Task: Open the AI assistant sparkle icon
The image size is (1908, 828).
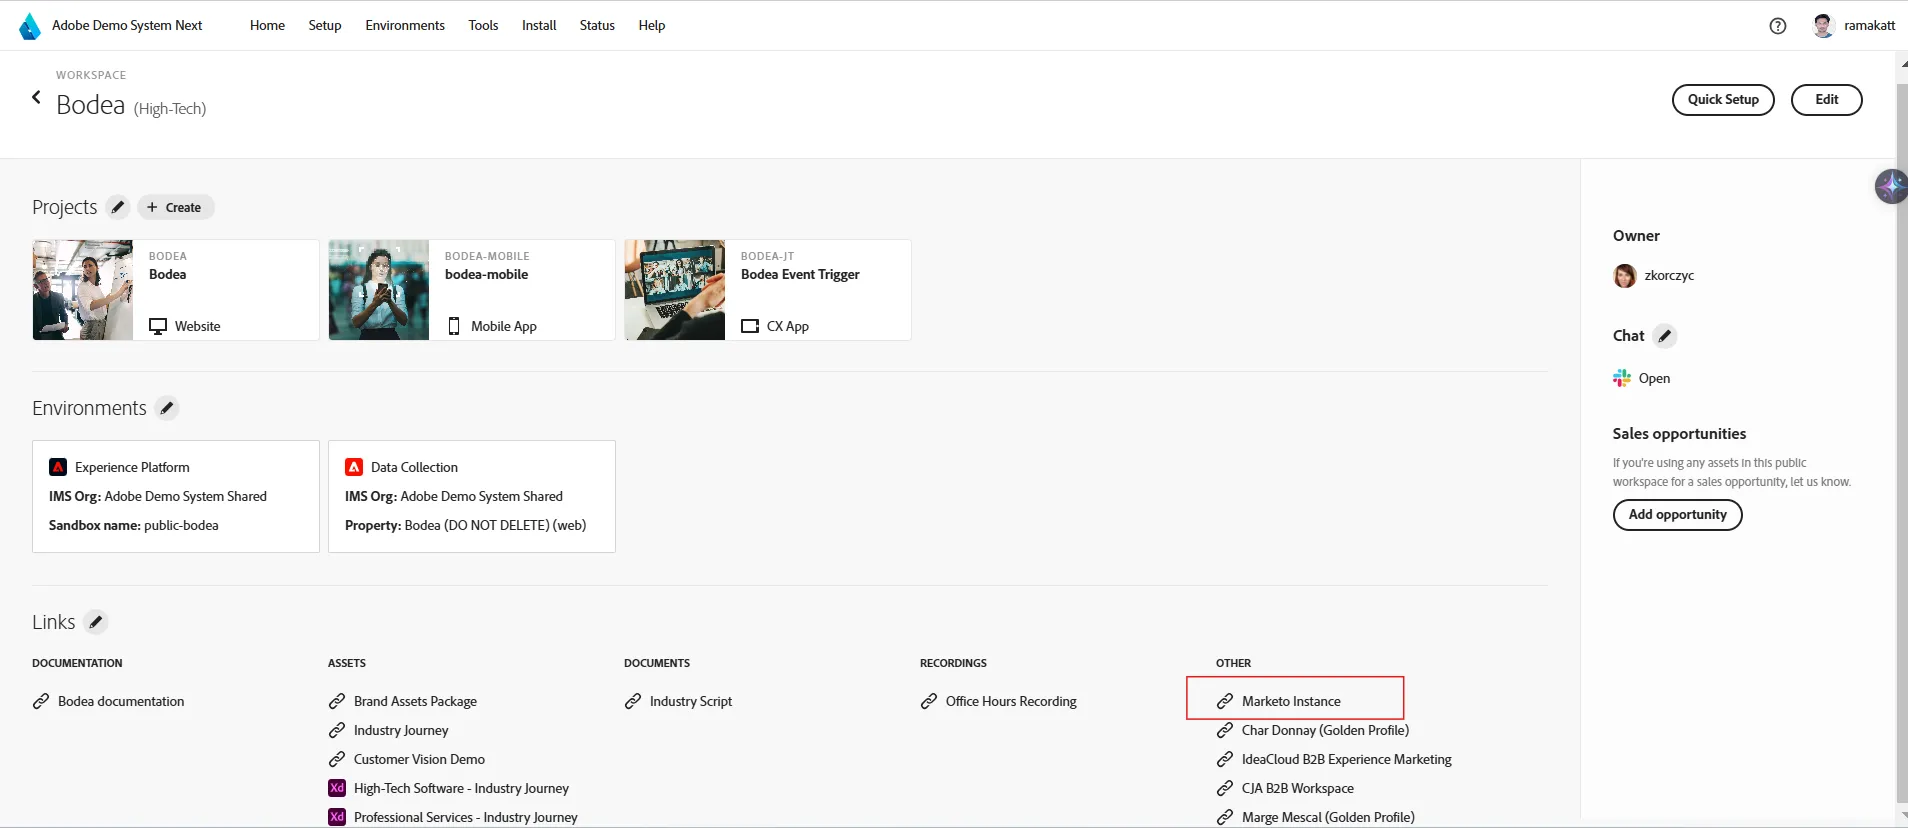Action: 1890,186
